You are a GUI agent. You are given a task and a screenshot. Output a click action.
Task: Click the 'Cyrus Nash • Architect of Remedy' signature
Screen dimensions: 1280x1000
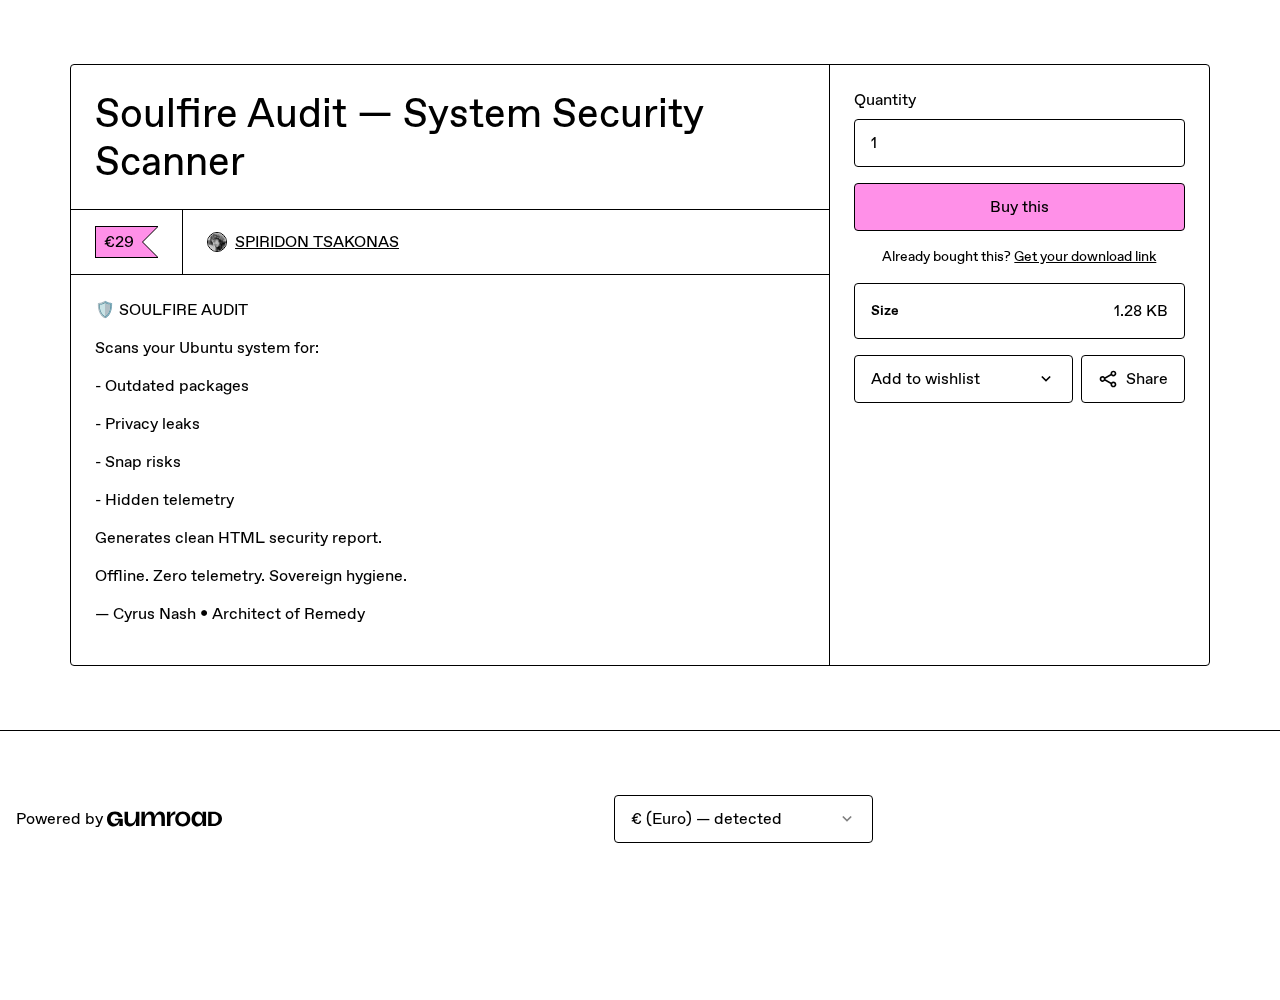(x=230, y=614)
